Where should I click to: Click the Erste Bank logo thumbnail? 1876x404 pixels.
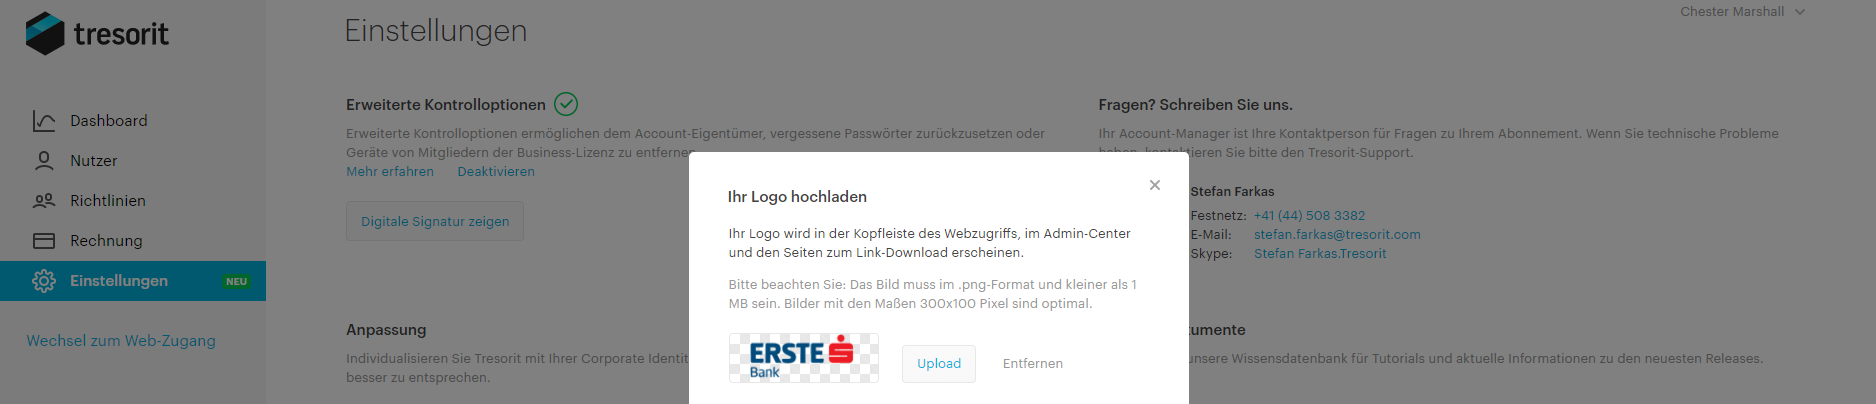pyautogui.click(x=804, y=358)
